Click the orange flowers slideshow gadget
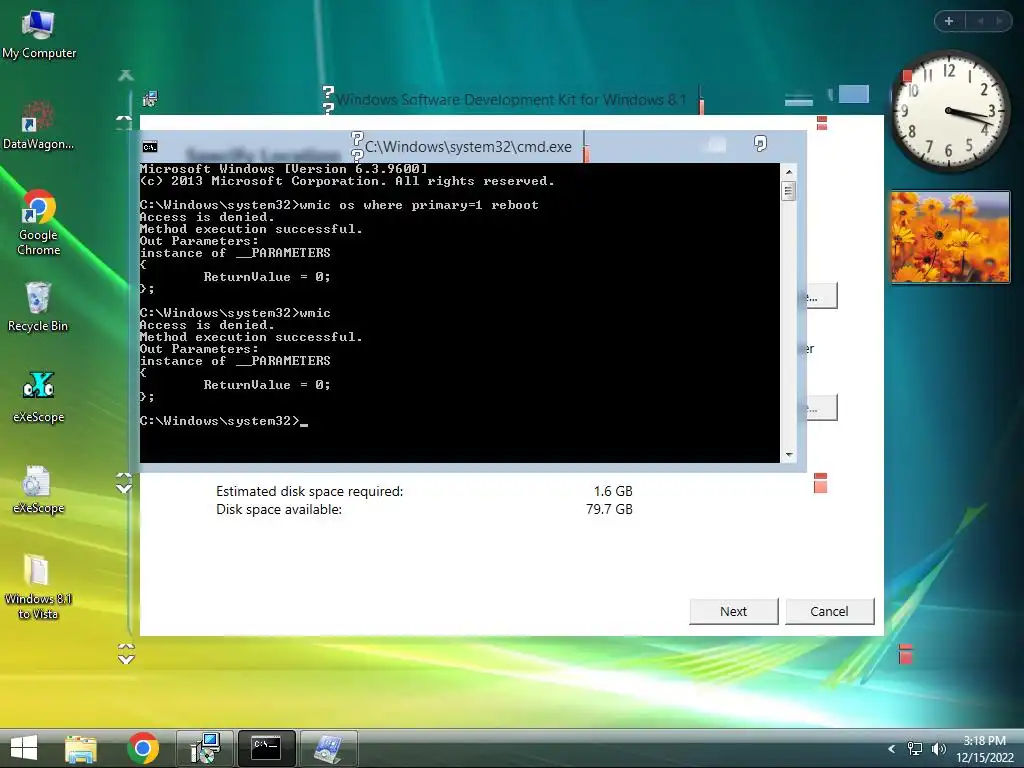Screen dimensions: 1024x768 coord(950,236)
